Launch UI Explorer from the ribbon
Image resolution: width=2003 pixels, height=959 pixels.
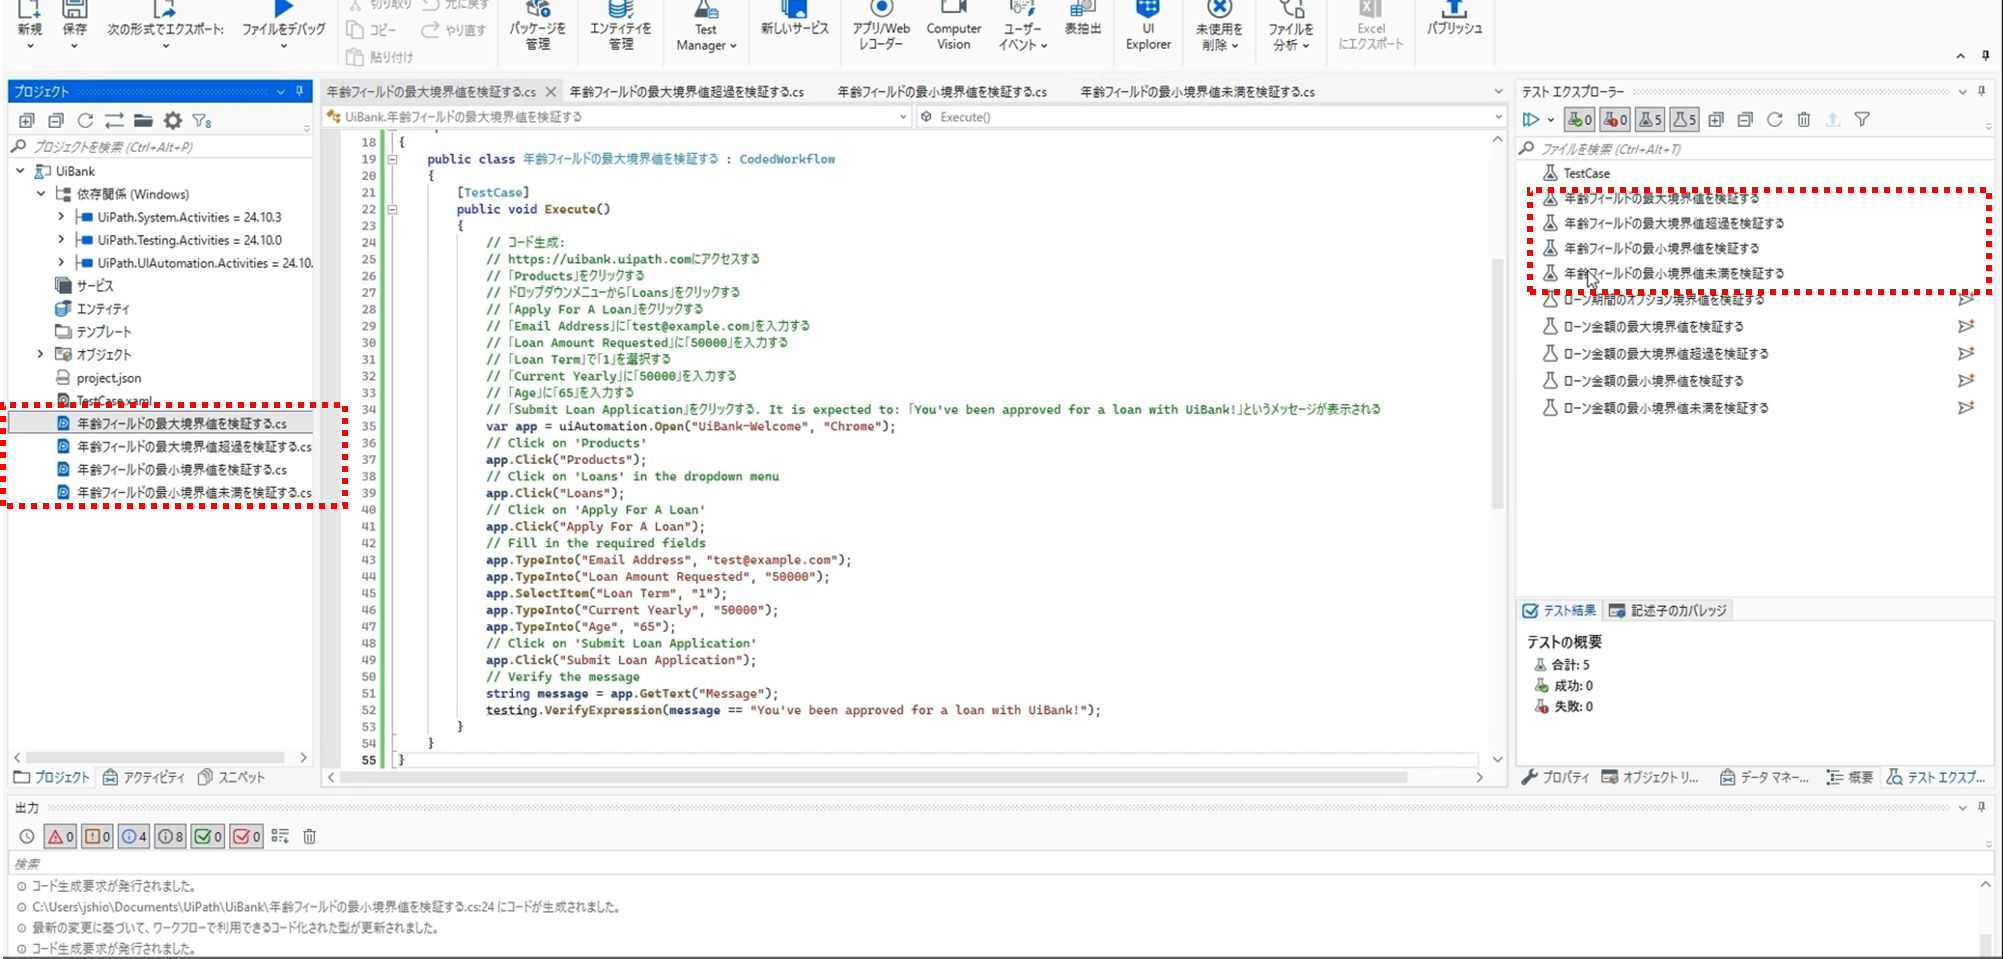coord(1148,27)
